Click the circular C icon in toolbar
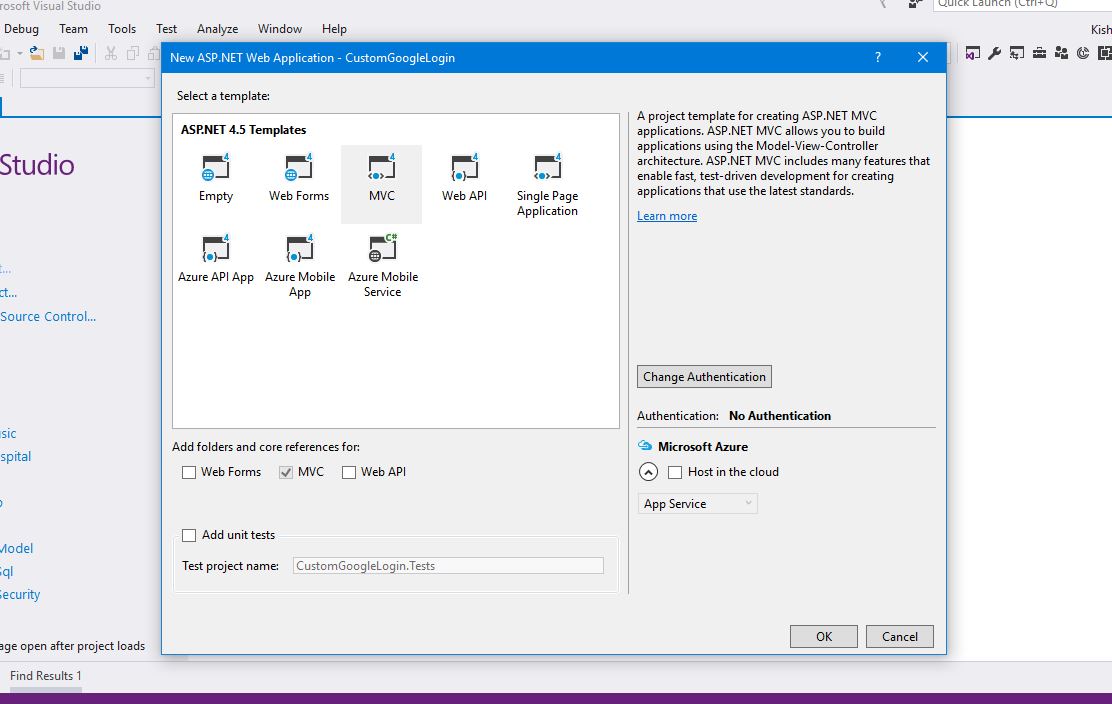Image resolution: width=1112 pixels, height=704 pixels. [x=1083, y=53]
